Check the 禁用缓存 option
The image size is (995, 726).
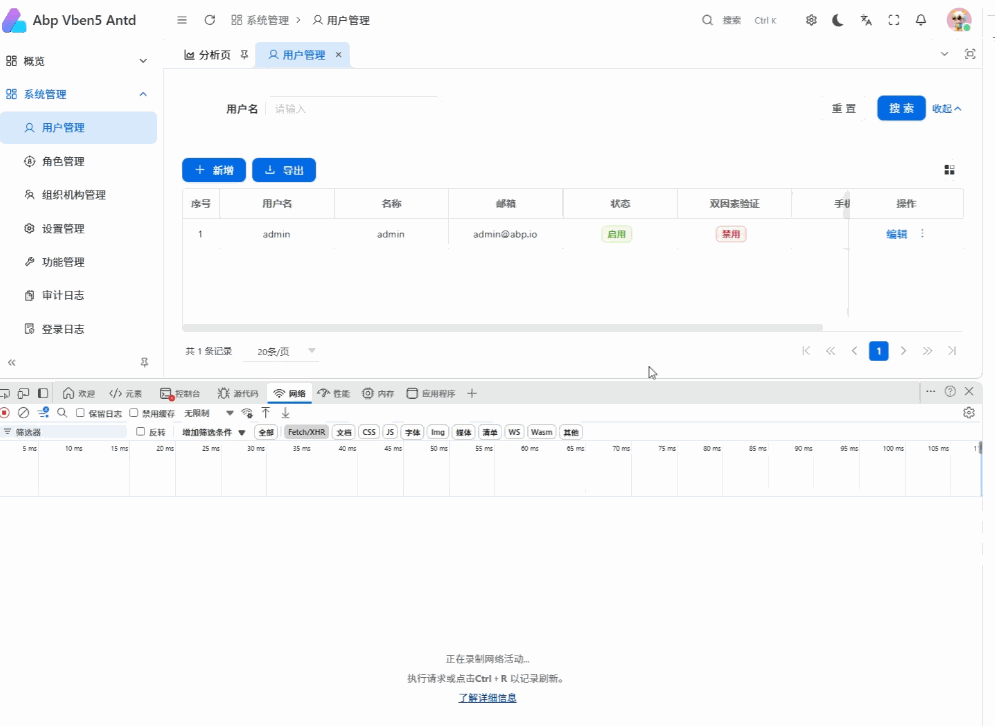[x=134, y=413]
